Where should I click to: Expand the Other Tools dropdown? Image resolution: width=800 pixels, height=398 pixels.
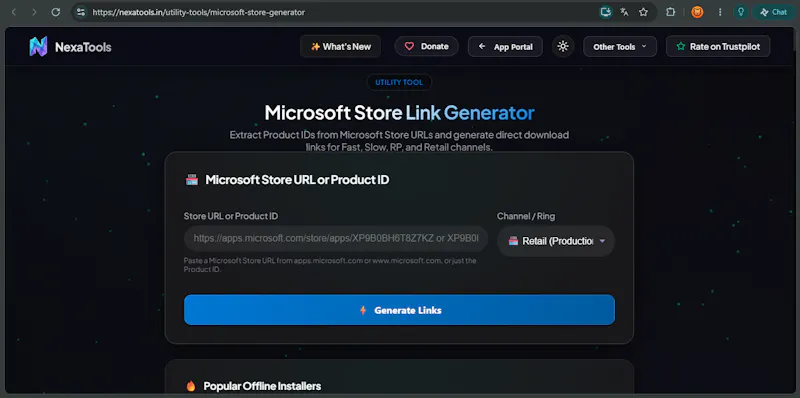620,46
